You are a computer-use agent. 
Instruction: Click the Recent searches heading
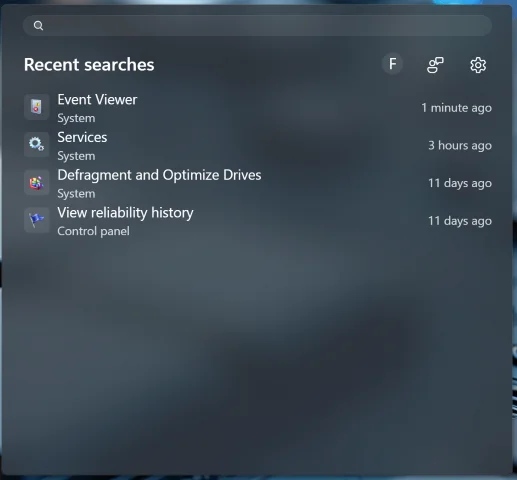point(89,65)
